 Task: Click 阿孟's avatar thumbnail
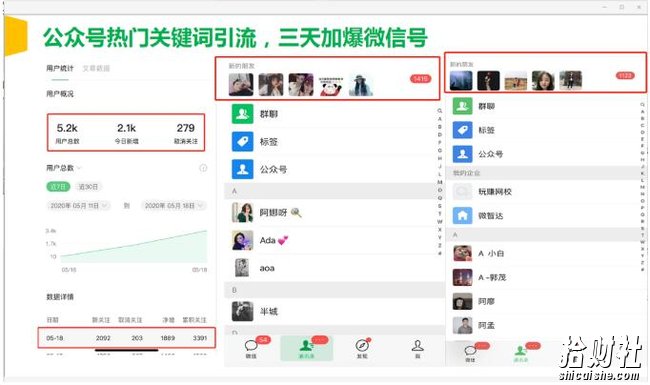[462, 325]
